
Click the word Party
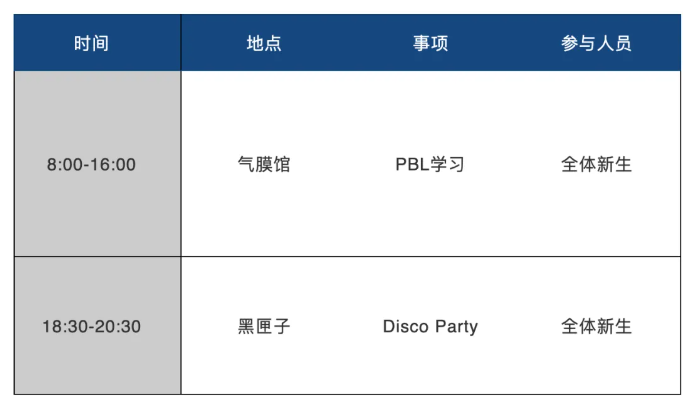[x=456, y=327]
